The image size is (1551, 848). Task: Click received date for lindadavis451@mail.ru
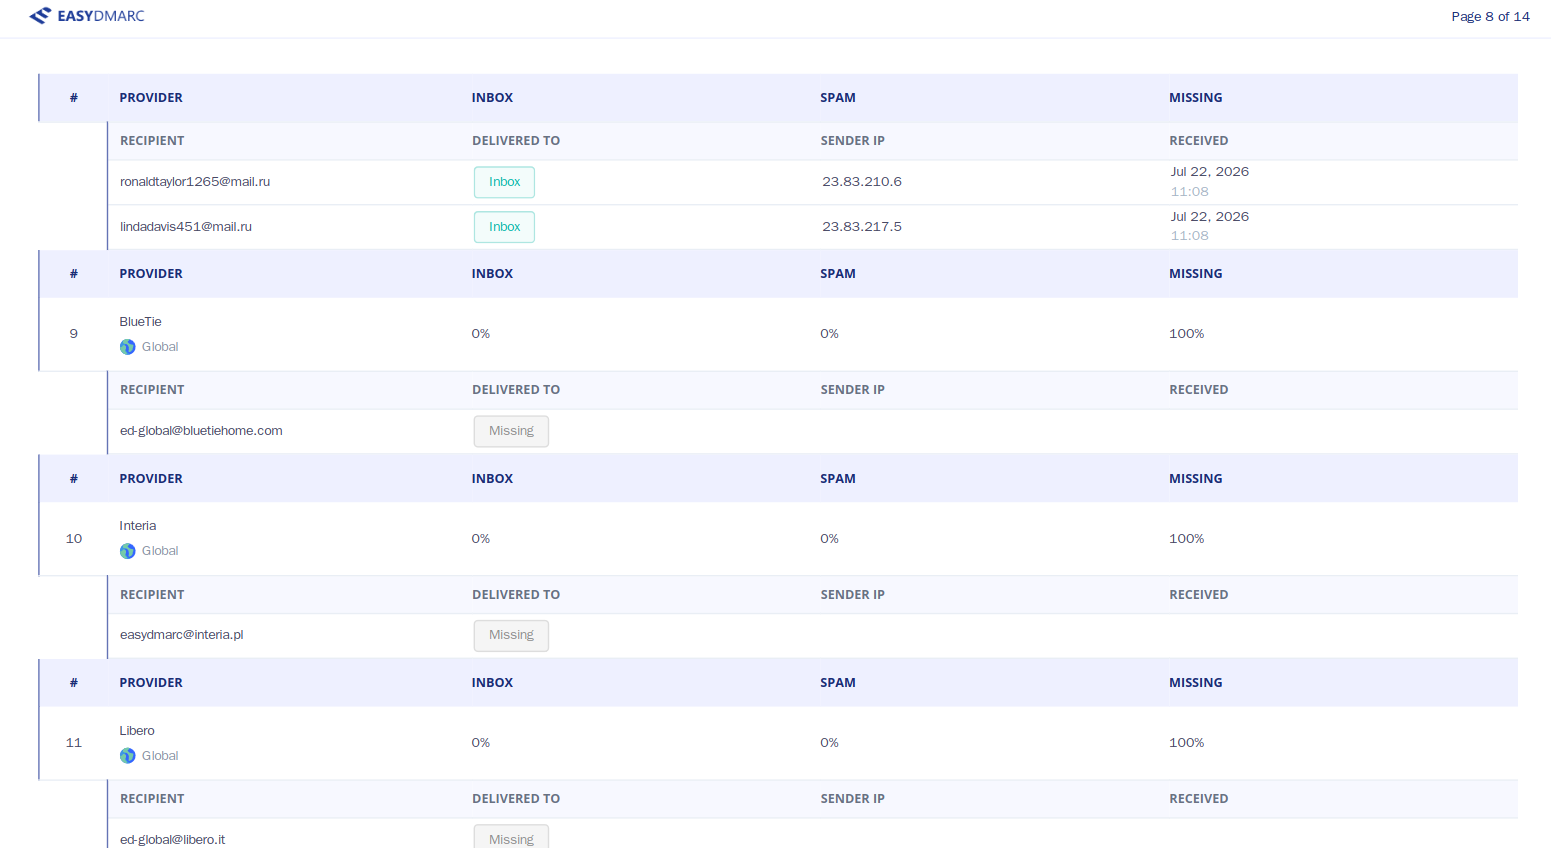[1210, 217]
